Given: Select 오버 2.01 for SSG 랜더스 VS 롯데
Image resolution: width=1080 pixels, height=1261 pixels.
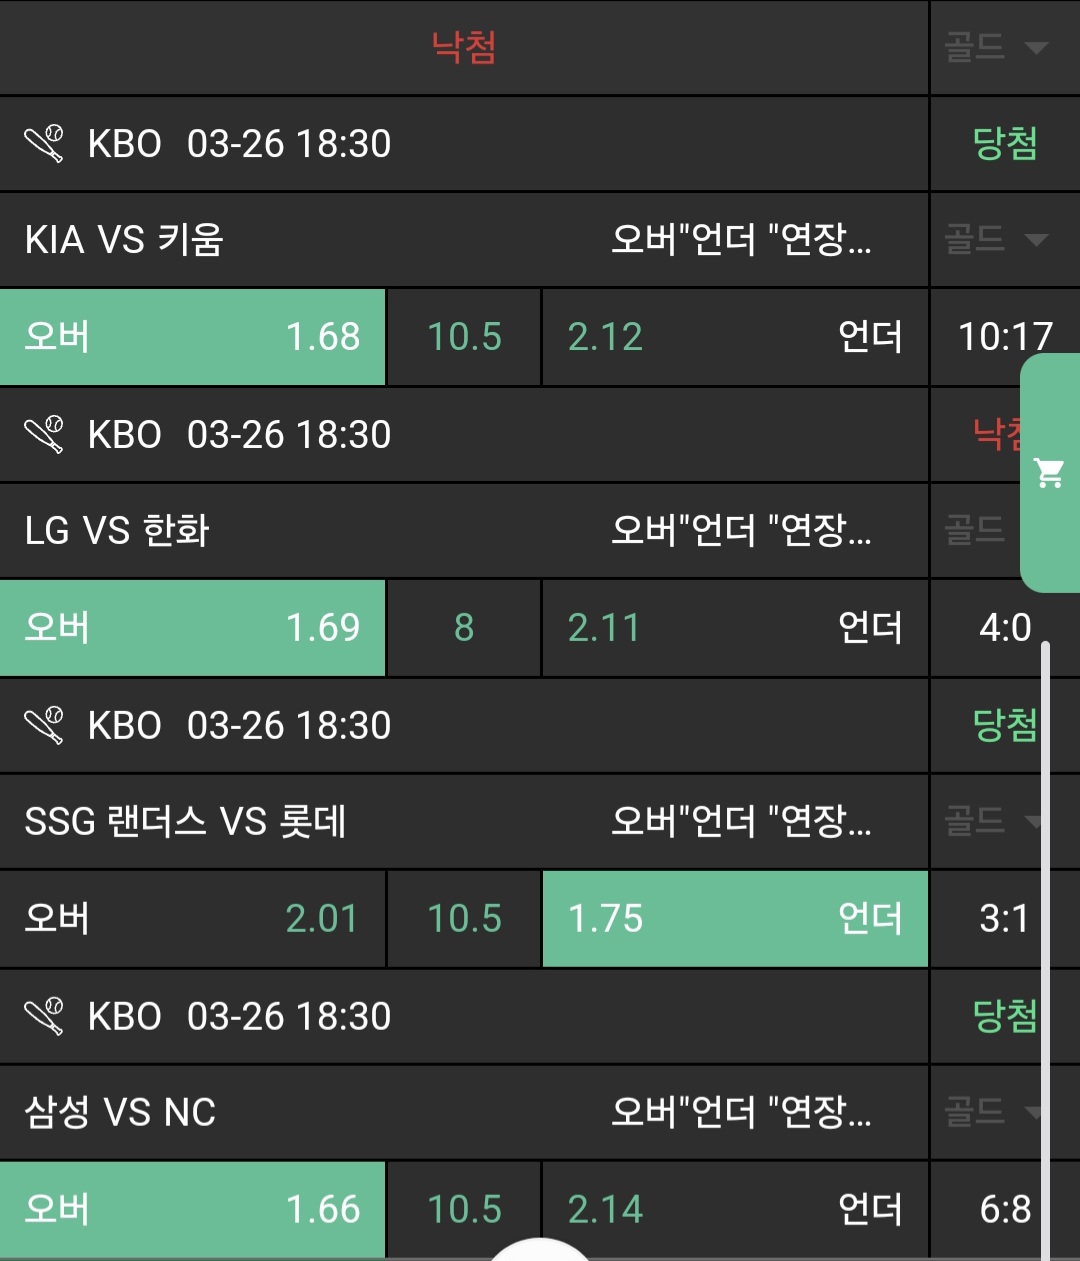Looking at the screenshot, I should point(192,919).
